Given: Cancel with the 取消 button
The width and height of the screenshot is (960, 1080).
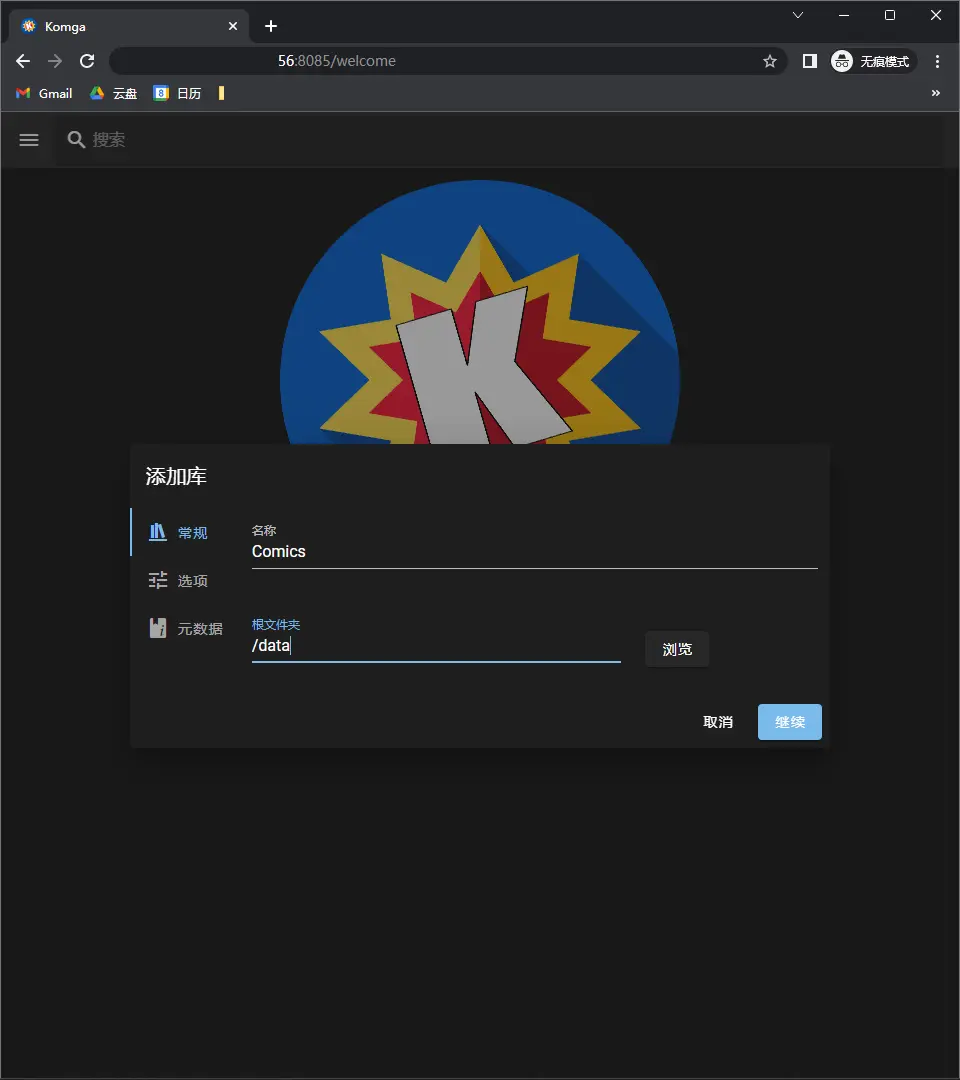Looking at the screenshot, I should (x=718, y=722).
